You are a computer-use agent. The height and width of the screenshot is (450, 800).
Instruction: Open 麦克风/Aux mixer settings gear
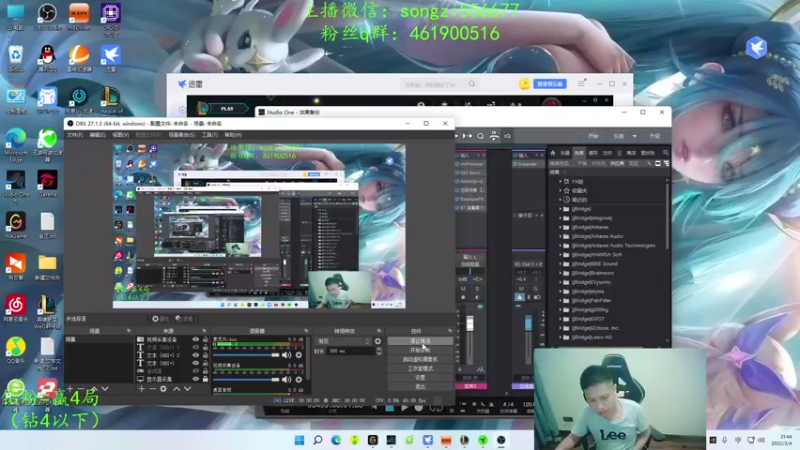(299, 355)
